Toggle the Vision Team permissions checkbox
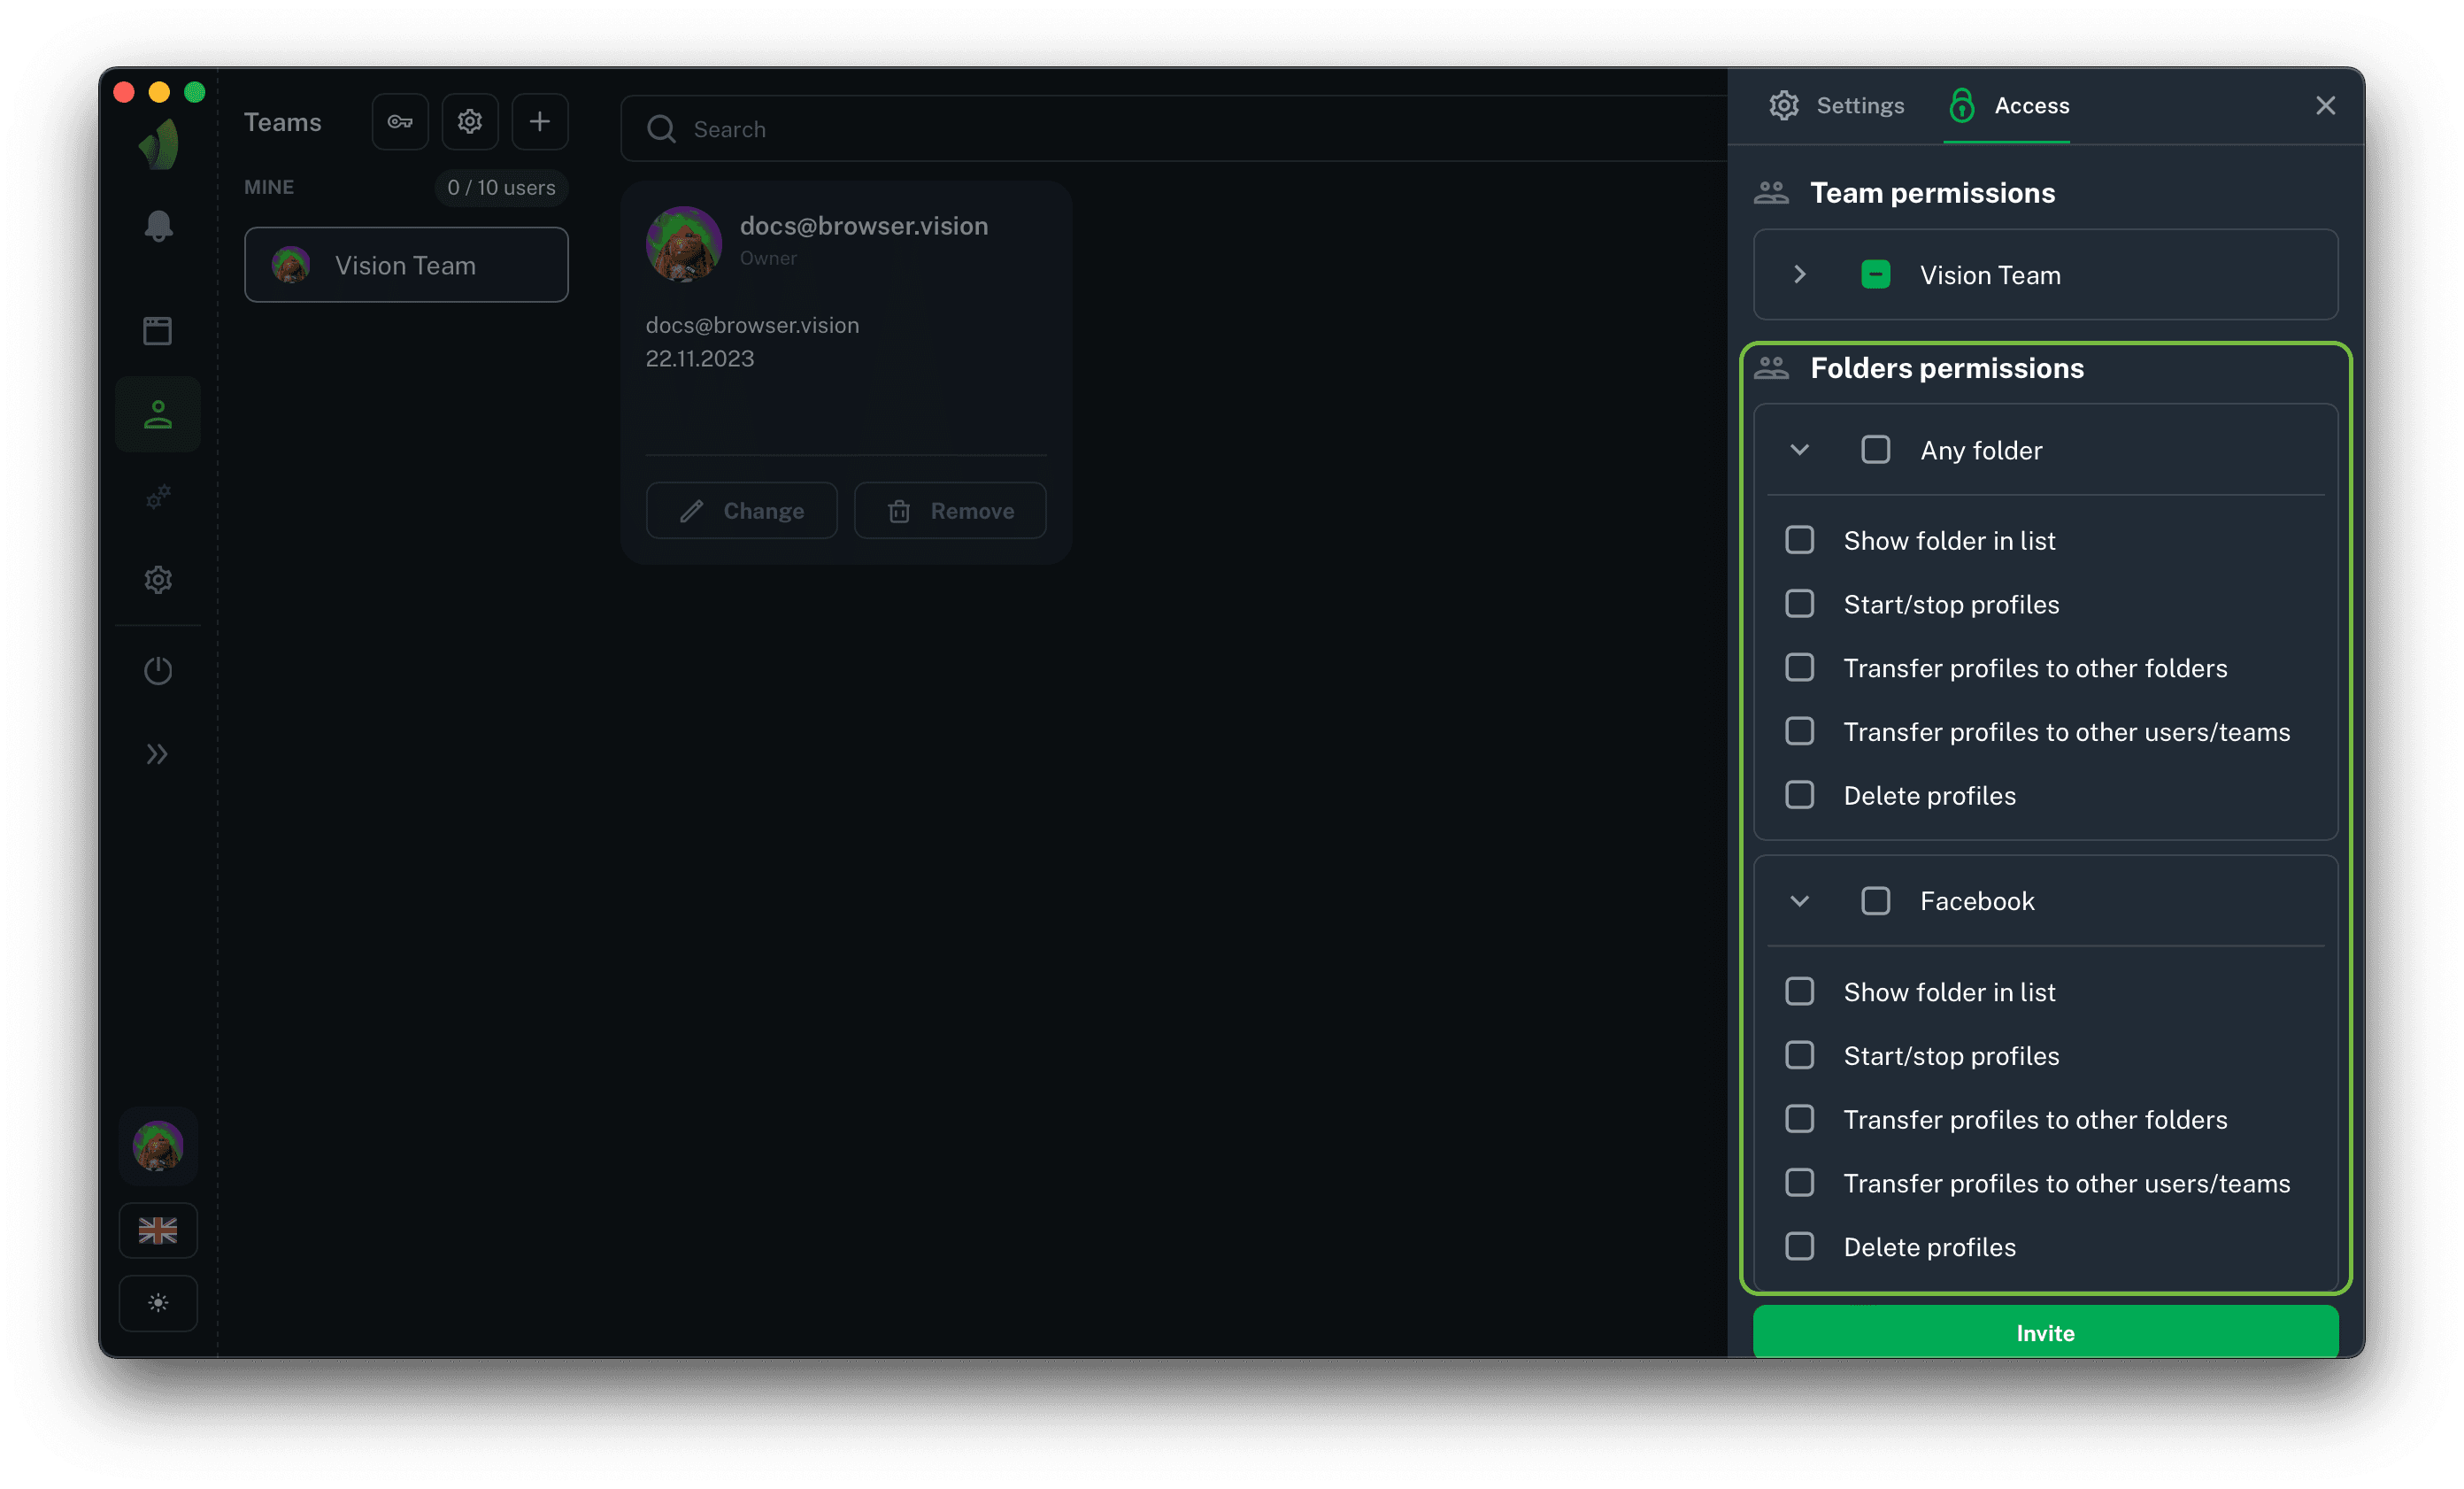 1875,275
